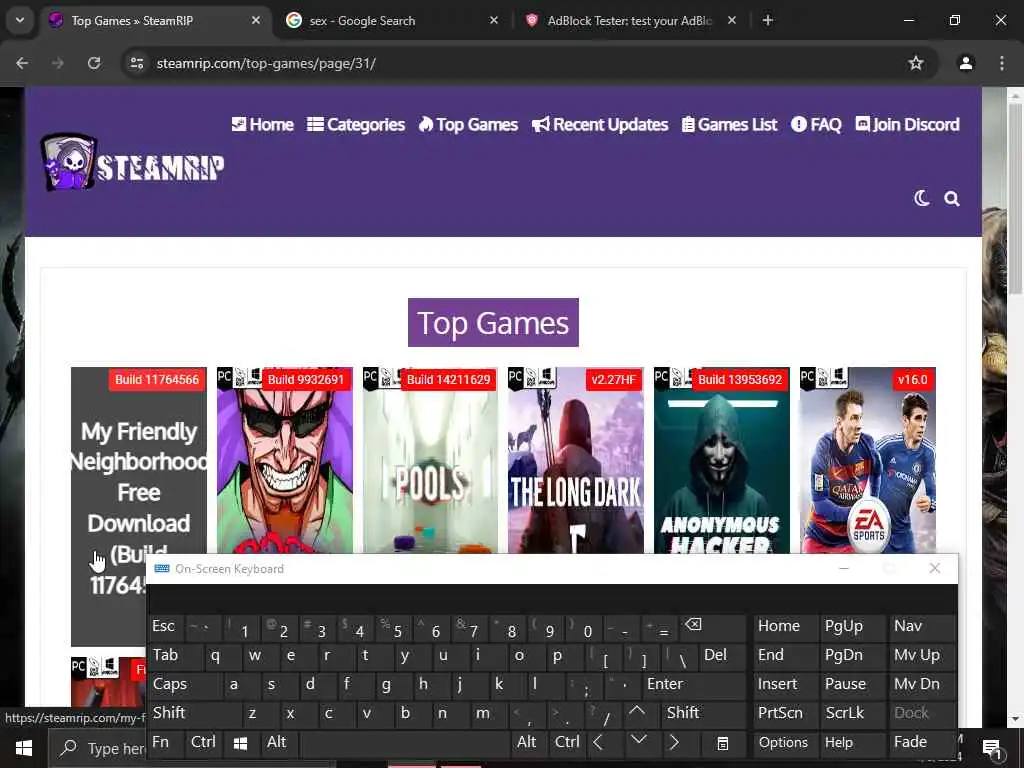
Task: Open the Windows Start menu
Action: 24,748
